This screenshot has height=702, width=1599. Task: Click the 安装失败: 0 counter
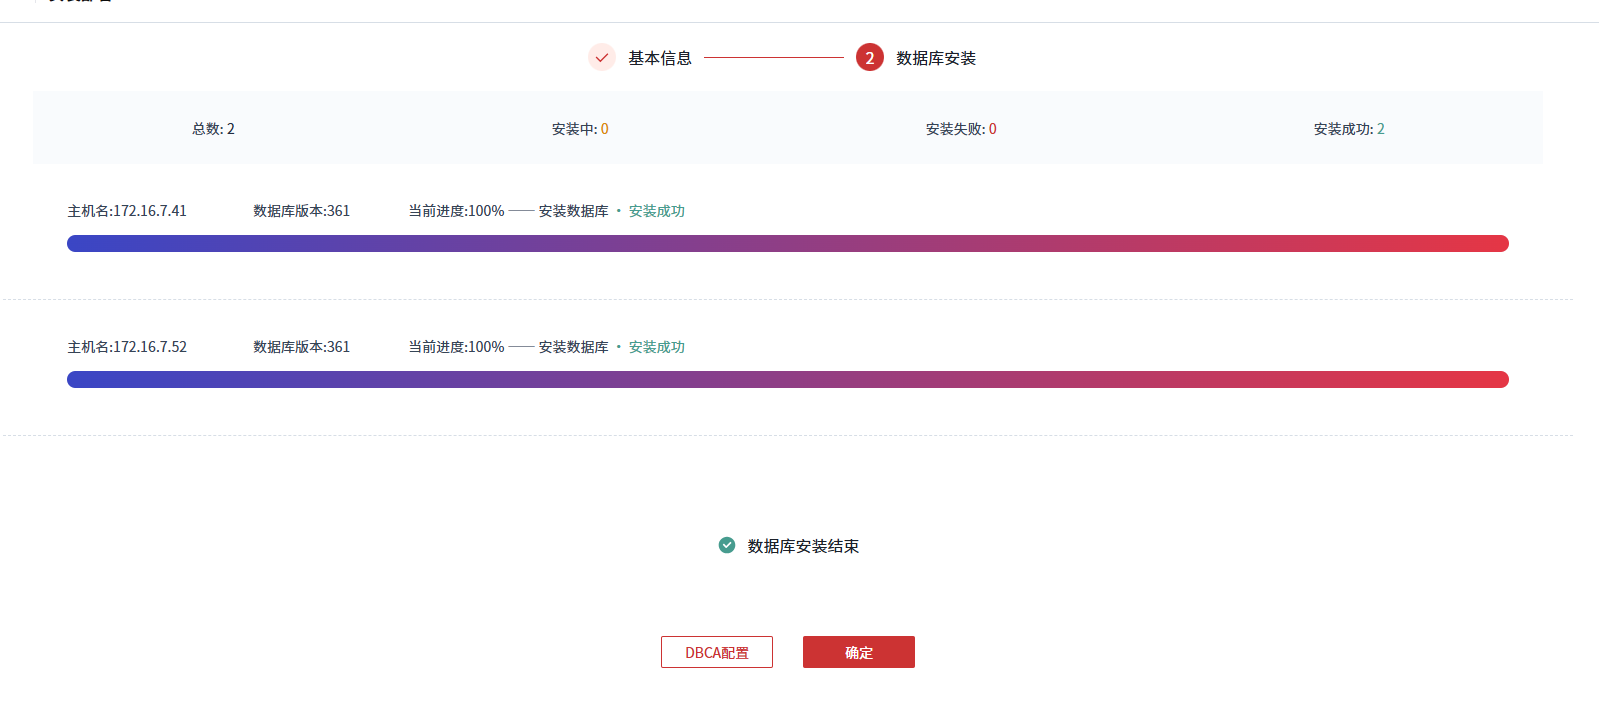[x=960, y=129]
